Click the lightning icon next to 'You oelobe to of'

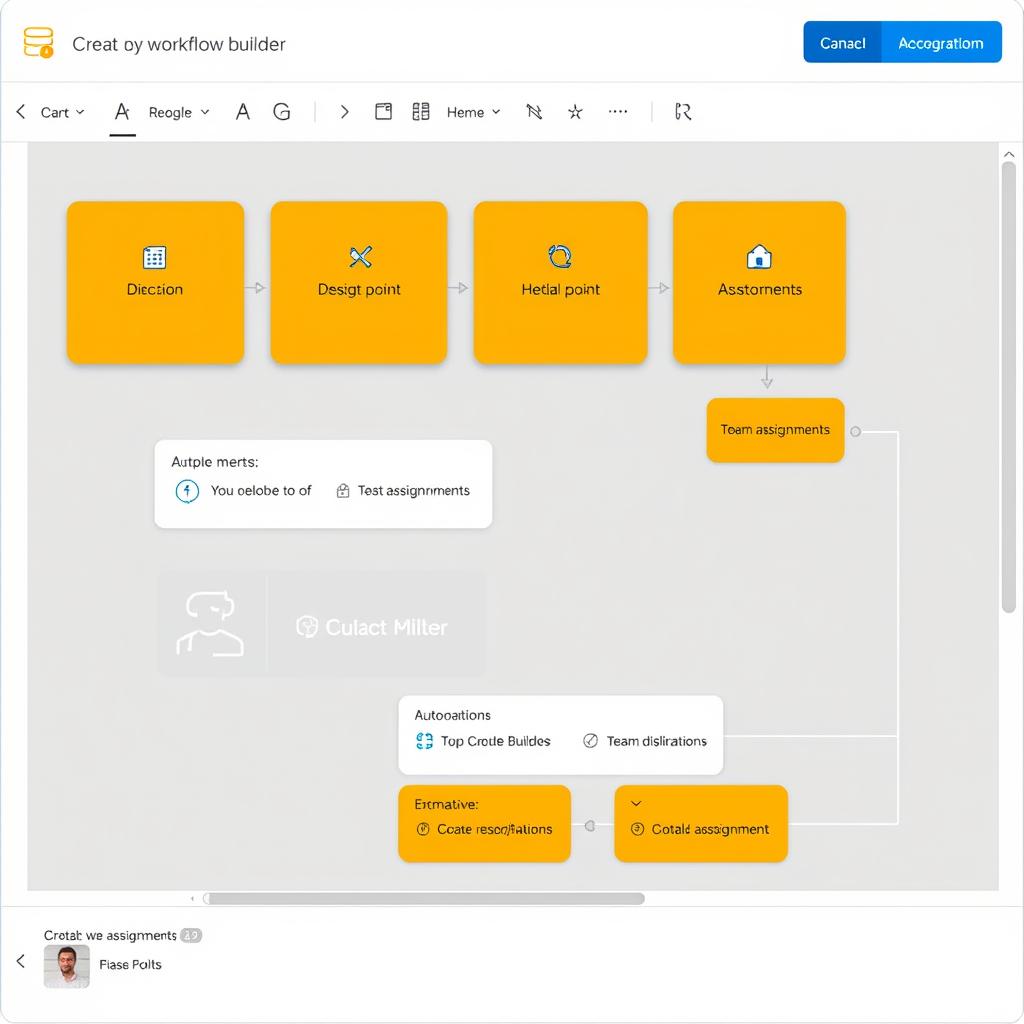click(x=187, y=491)
